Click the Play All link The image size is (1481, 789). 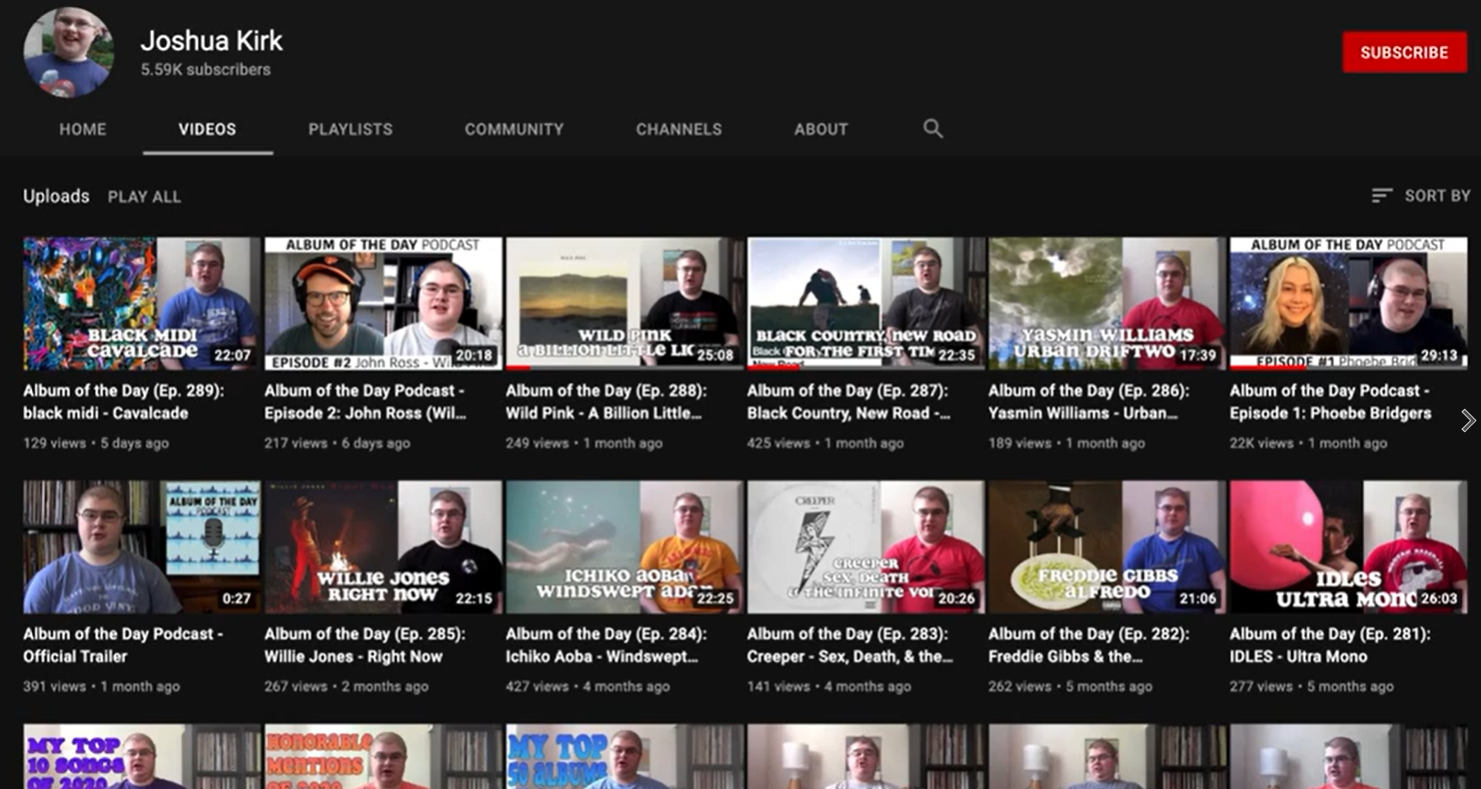tap(144, 197)
